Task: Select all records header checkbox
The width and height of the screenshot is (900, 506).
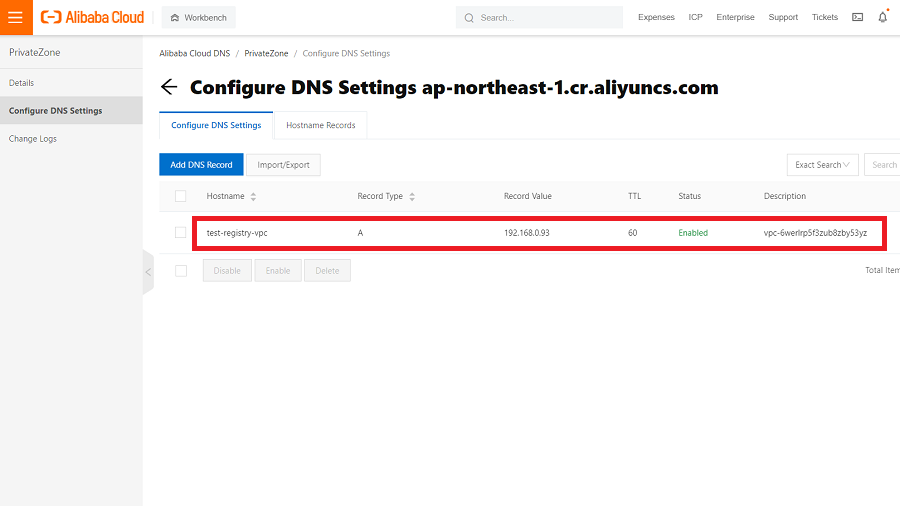Action: [x=181, y=196]
